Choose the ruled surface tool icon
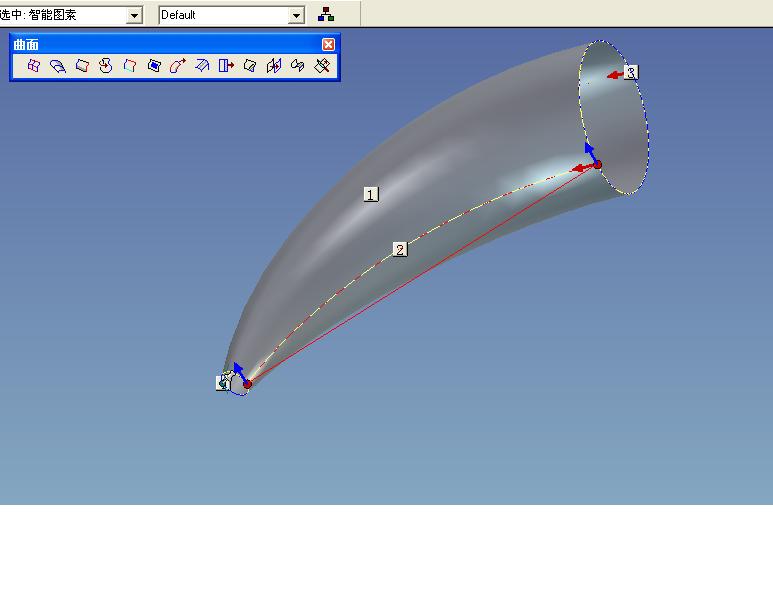This screenshot has width=773, height=607. point(82,66)
